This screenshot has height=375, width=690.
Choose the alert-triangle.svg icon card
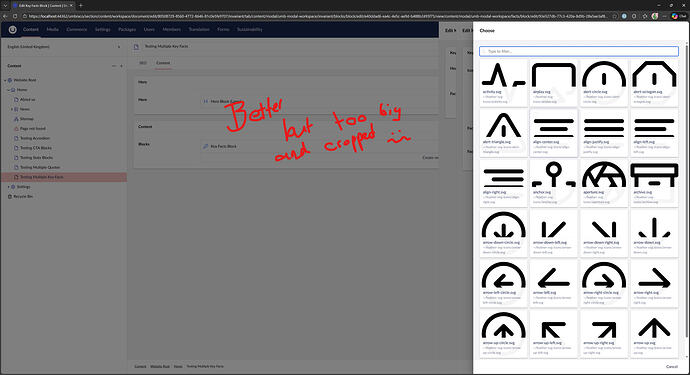click(x=503, y=133)
